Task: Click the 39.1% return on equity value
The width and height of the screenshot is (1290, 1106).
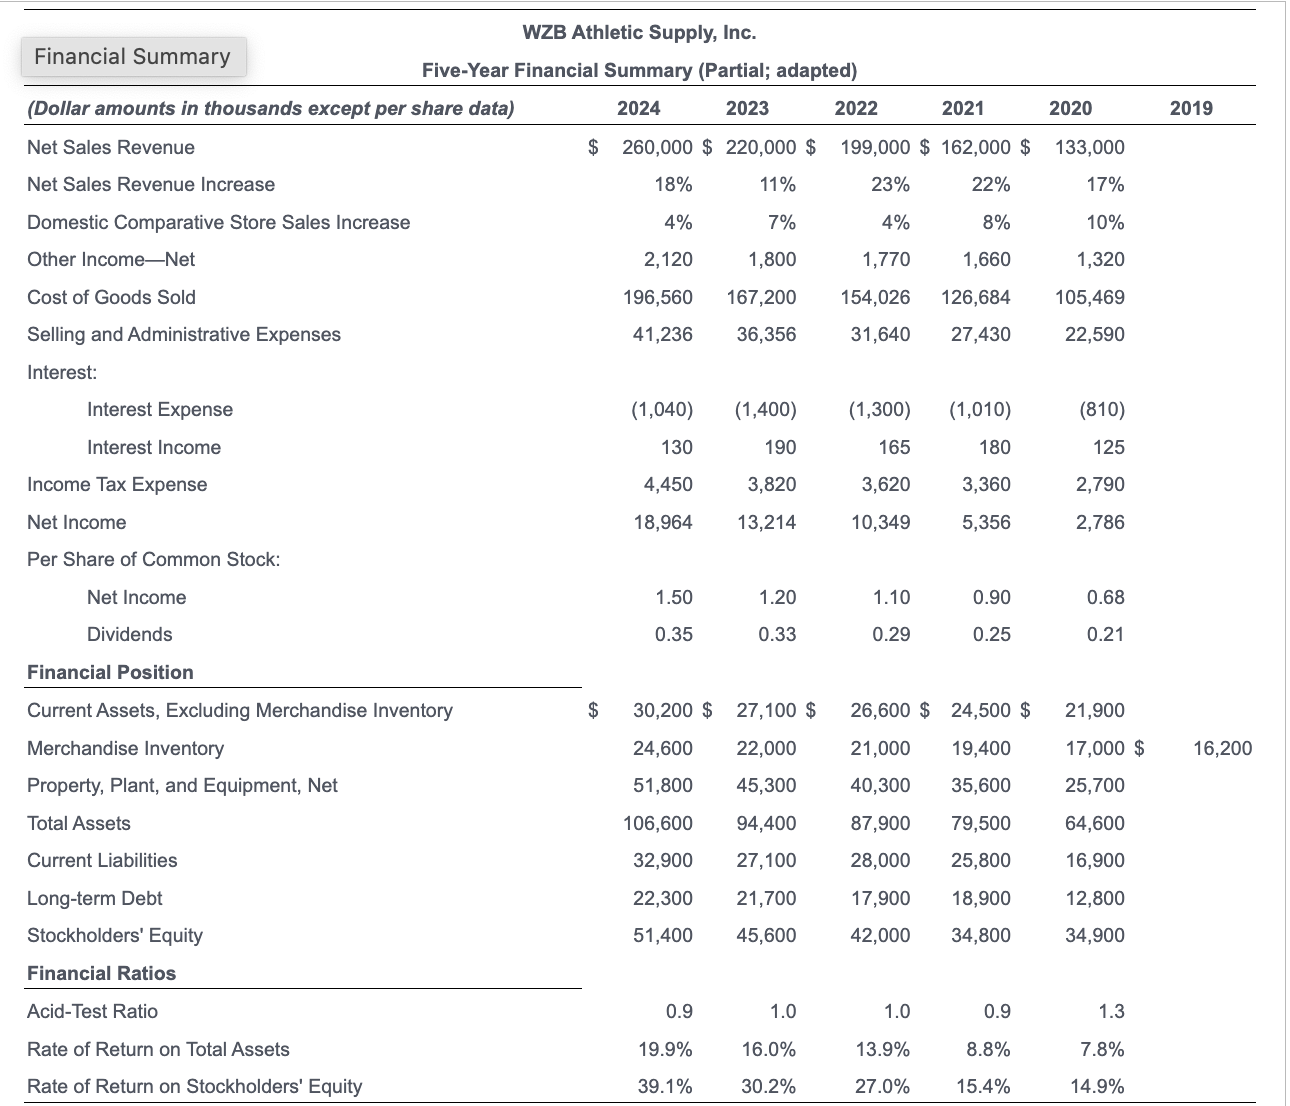Action: click(x=667, y=1086)
